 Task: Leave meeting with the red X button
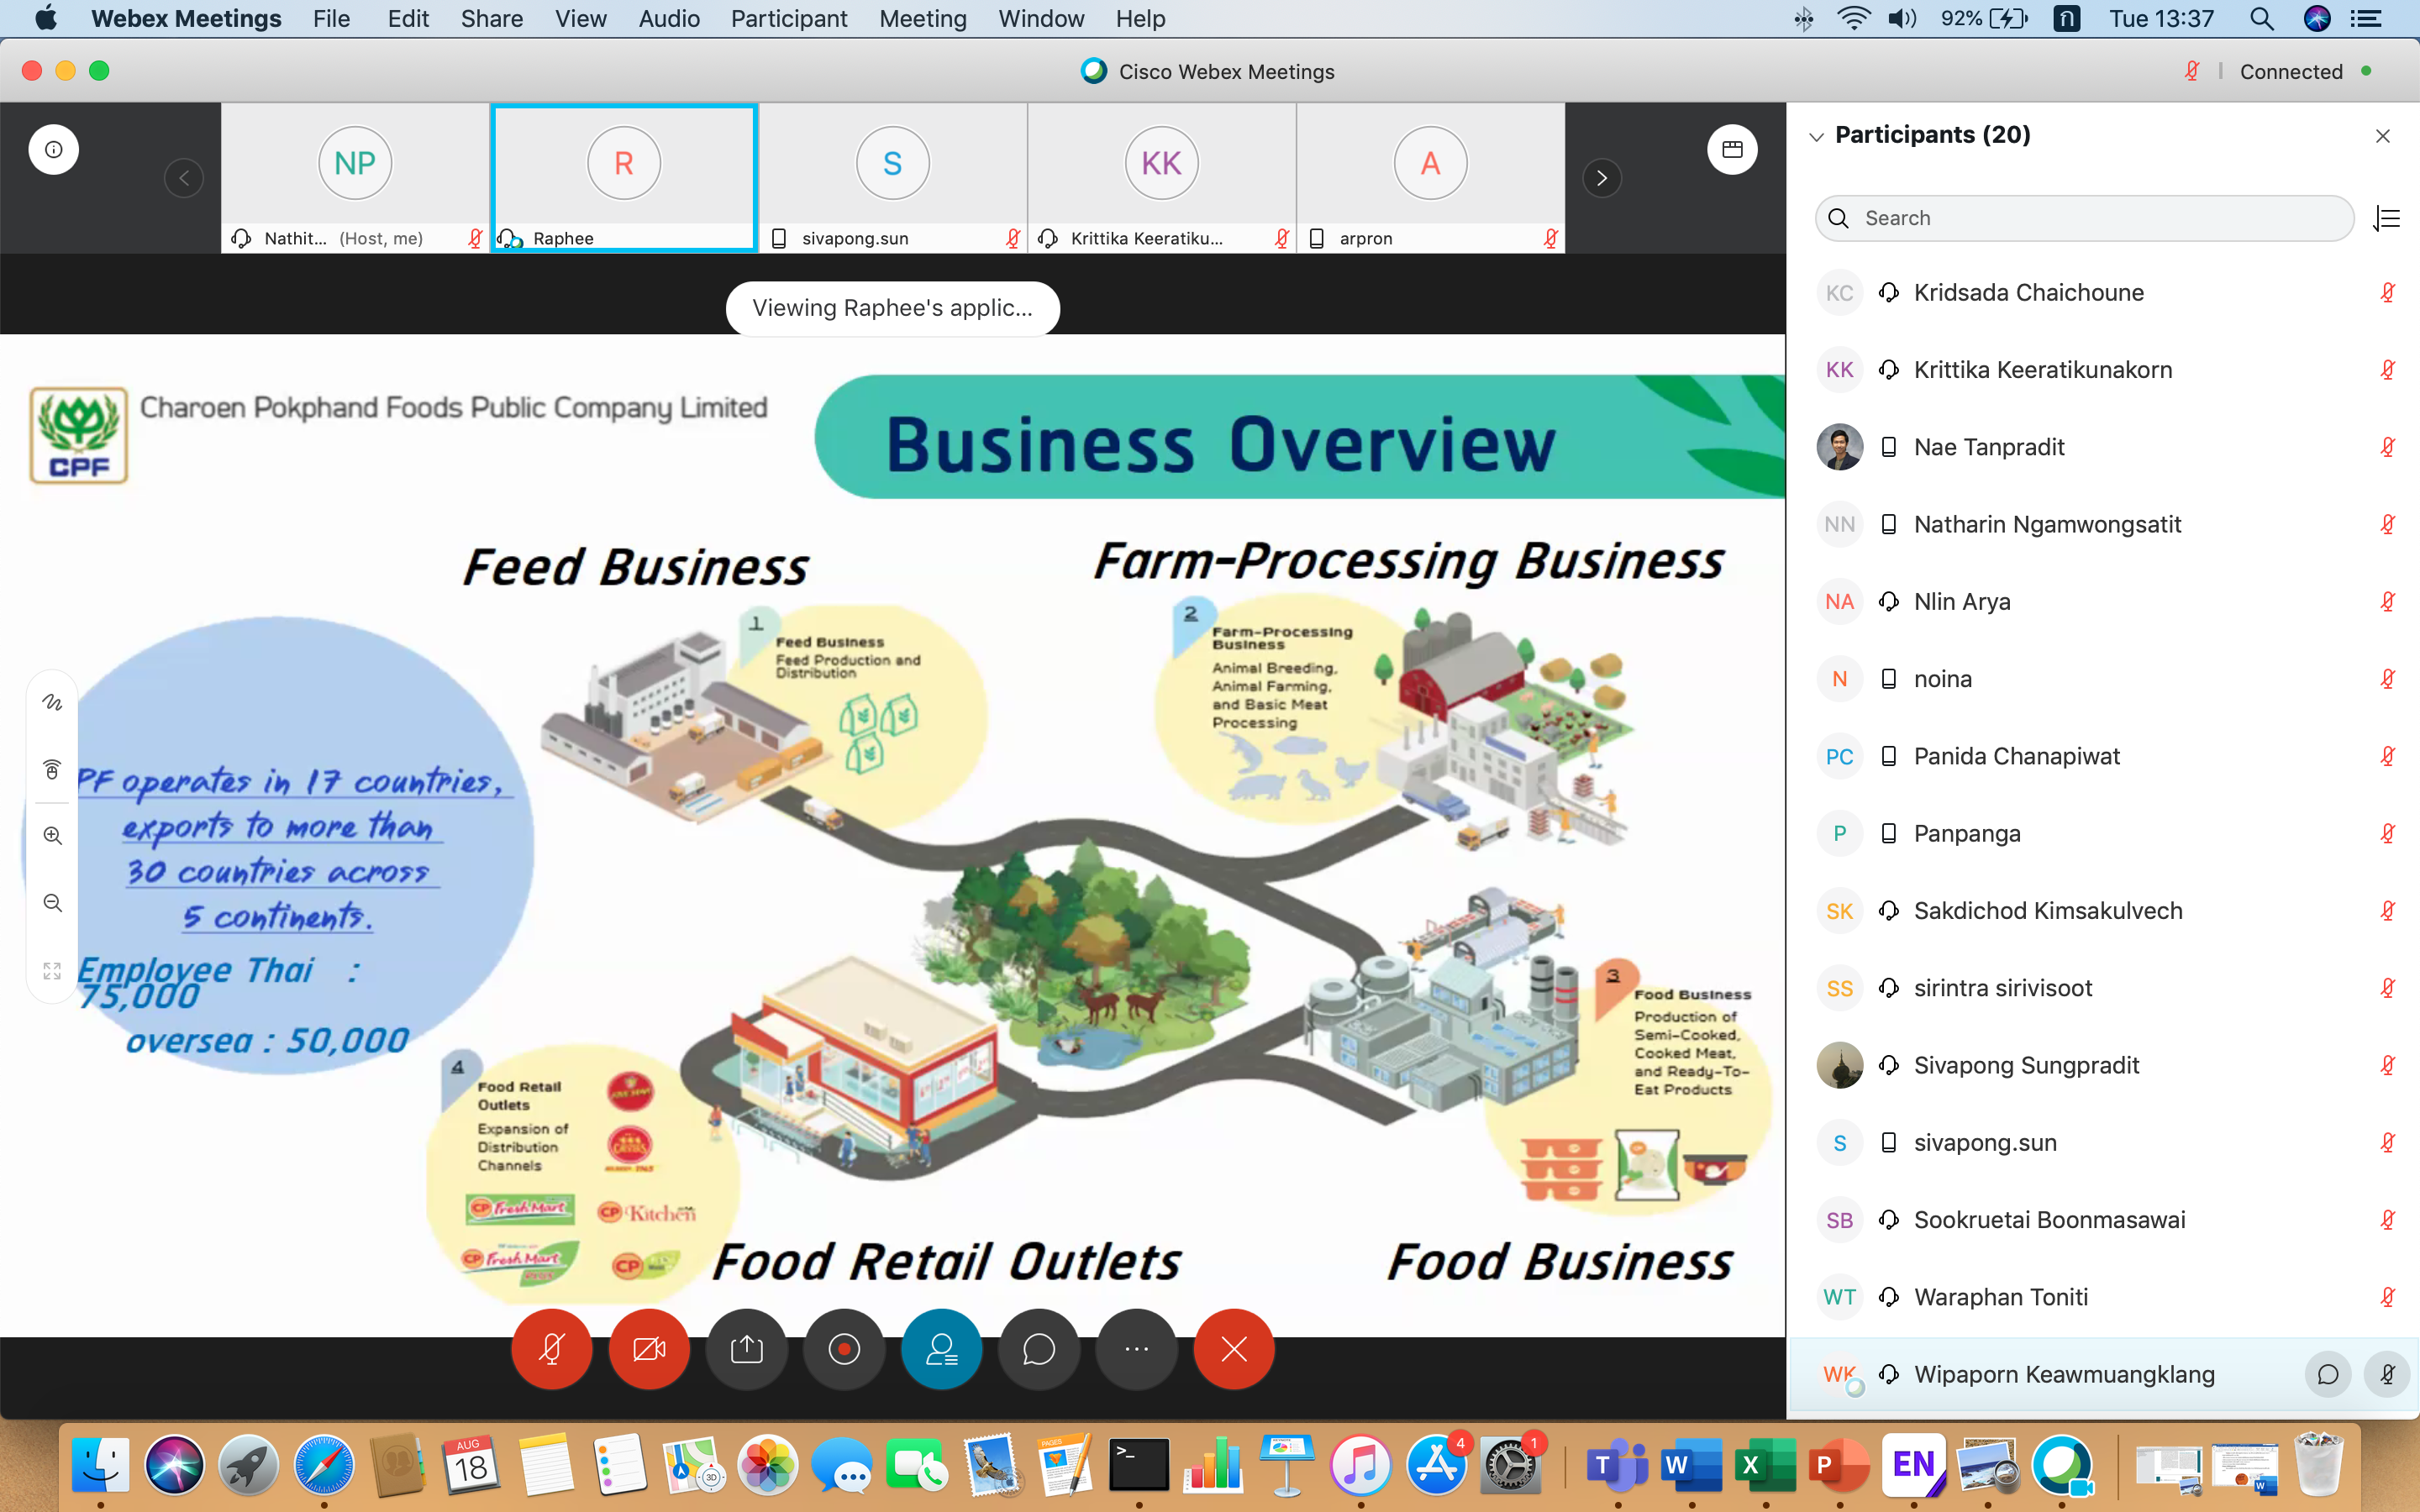point(1234,1349)
